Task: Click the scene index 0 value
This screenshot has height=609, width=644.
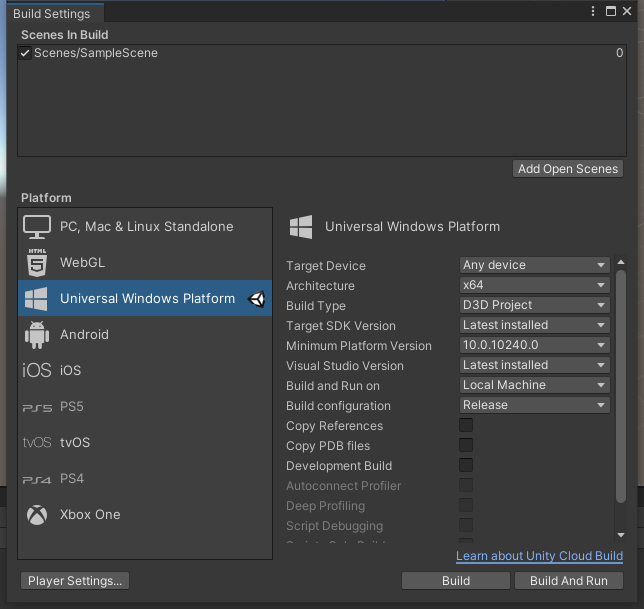Action: tap(619, 53)
